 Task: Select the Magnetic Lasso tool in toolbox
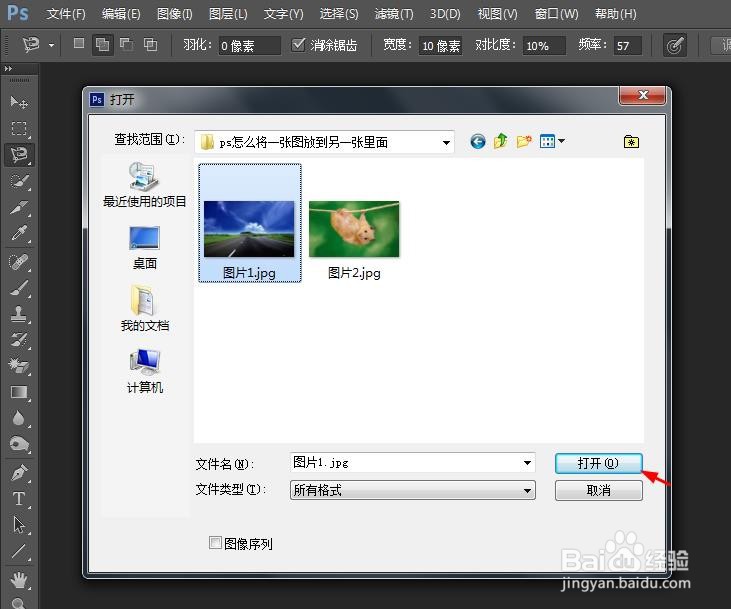pos(19,154)
